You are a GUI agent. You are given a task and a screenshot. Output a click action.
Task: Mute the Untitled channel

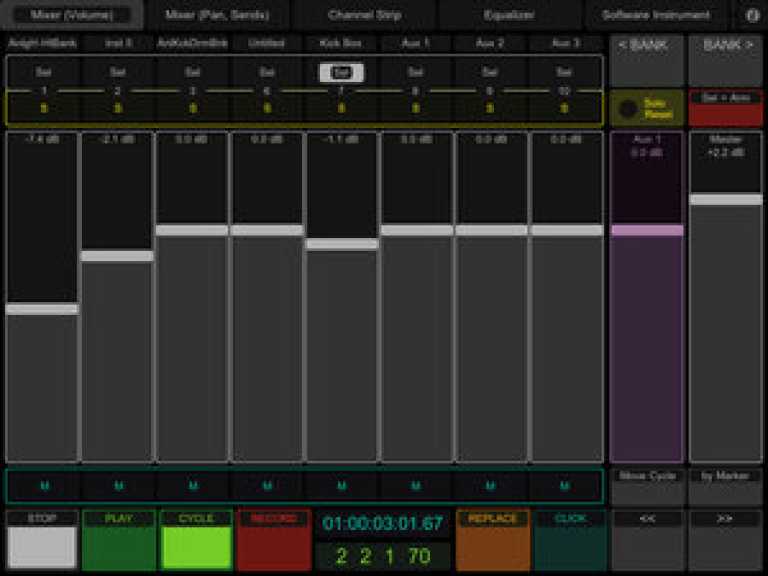pos(267,486)
